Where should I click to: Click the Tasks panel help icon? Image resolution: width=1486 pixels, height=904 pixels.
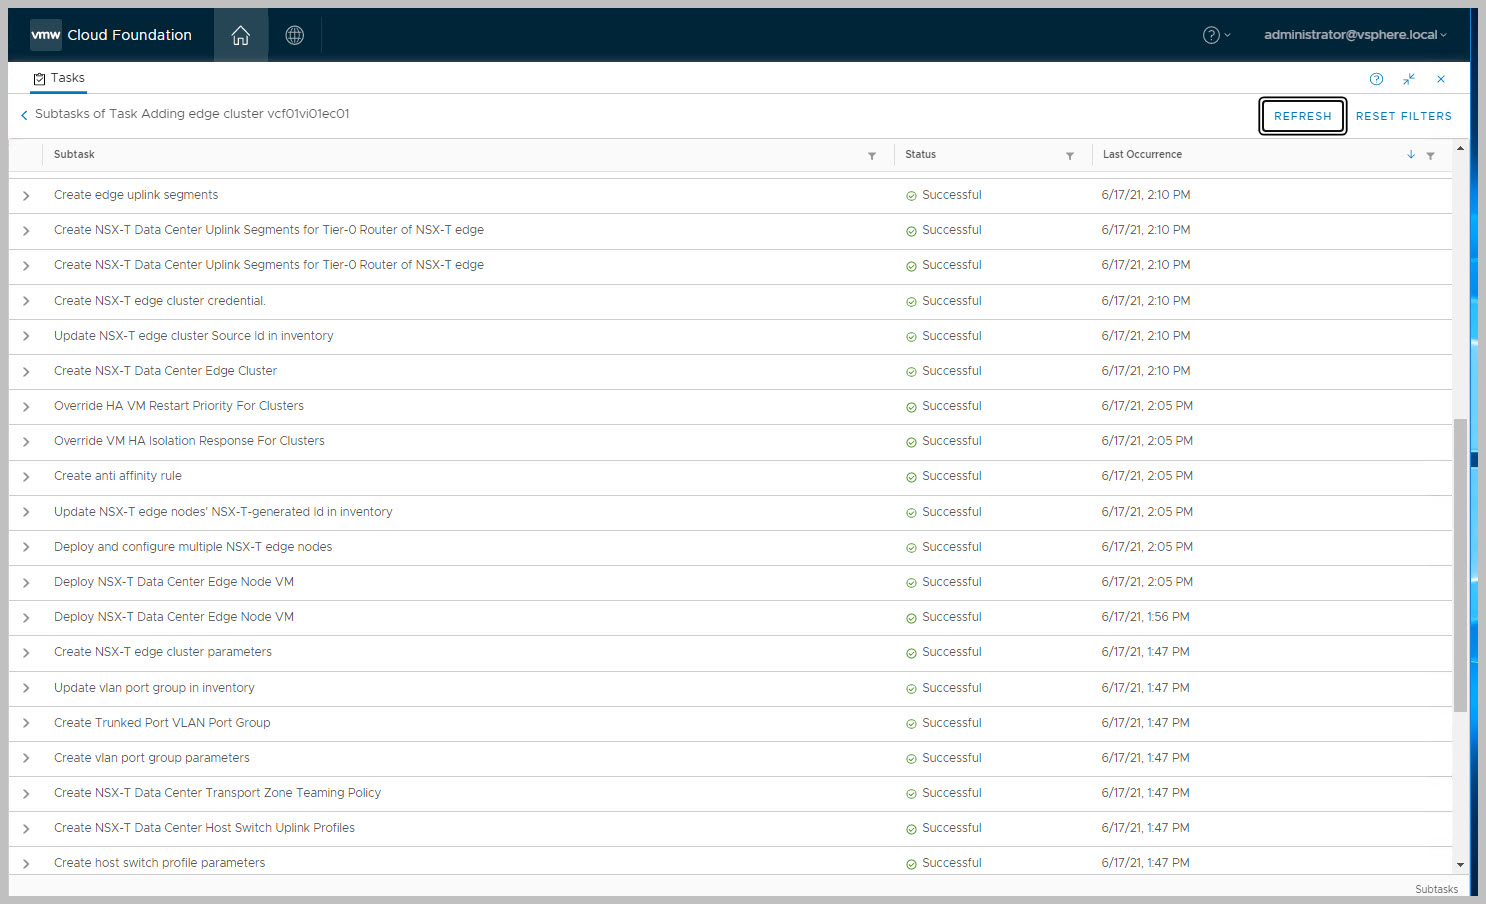click(1376, 79)
